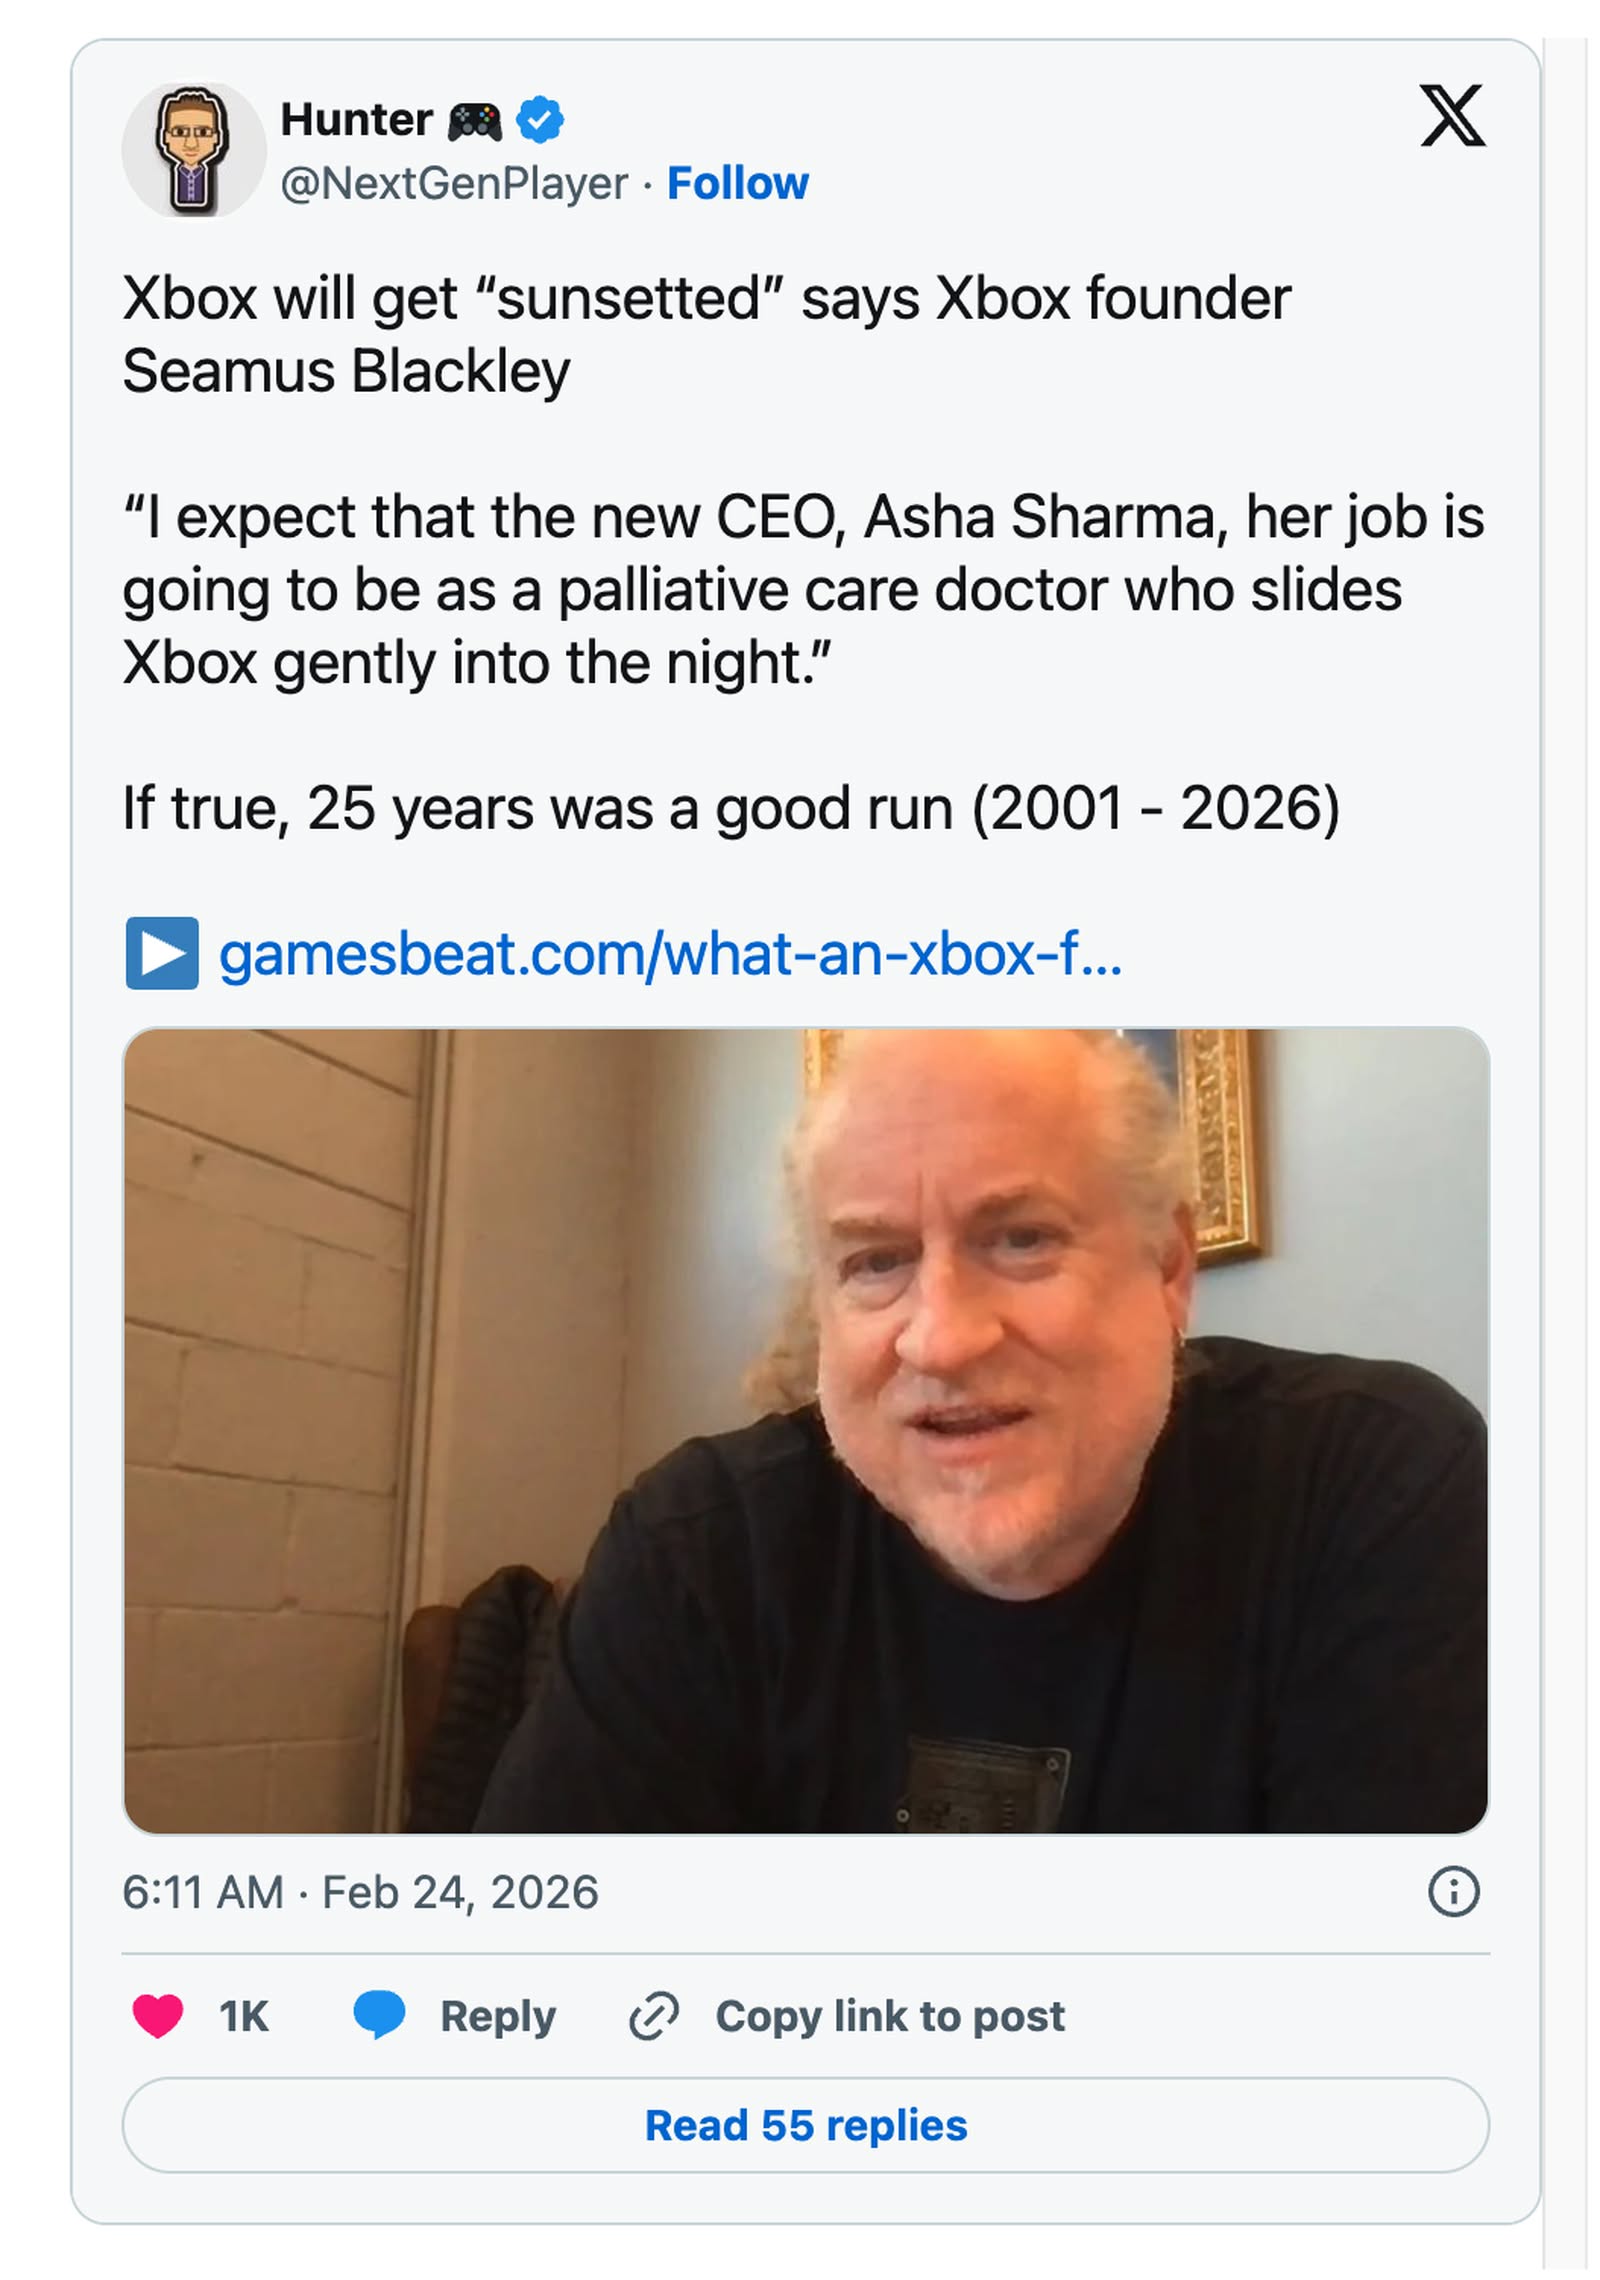Image resolution: width=1600 pixels, height=2280 pixels.
Task: Like the post with the heart icon
Action: tap(158, 2015)
